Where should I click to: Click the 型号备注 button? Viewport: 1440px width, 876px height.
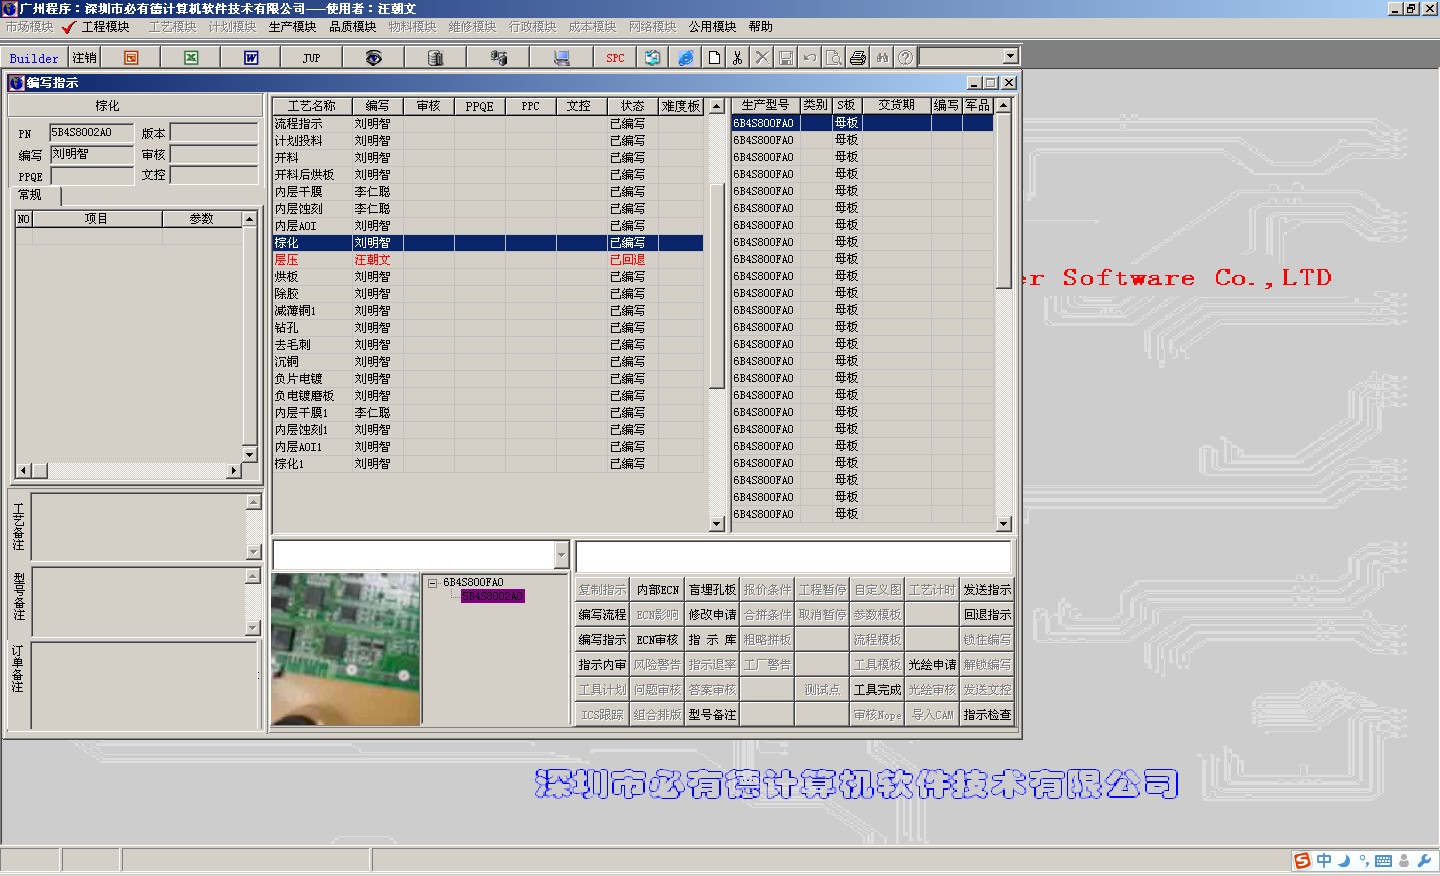(712, 715)
